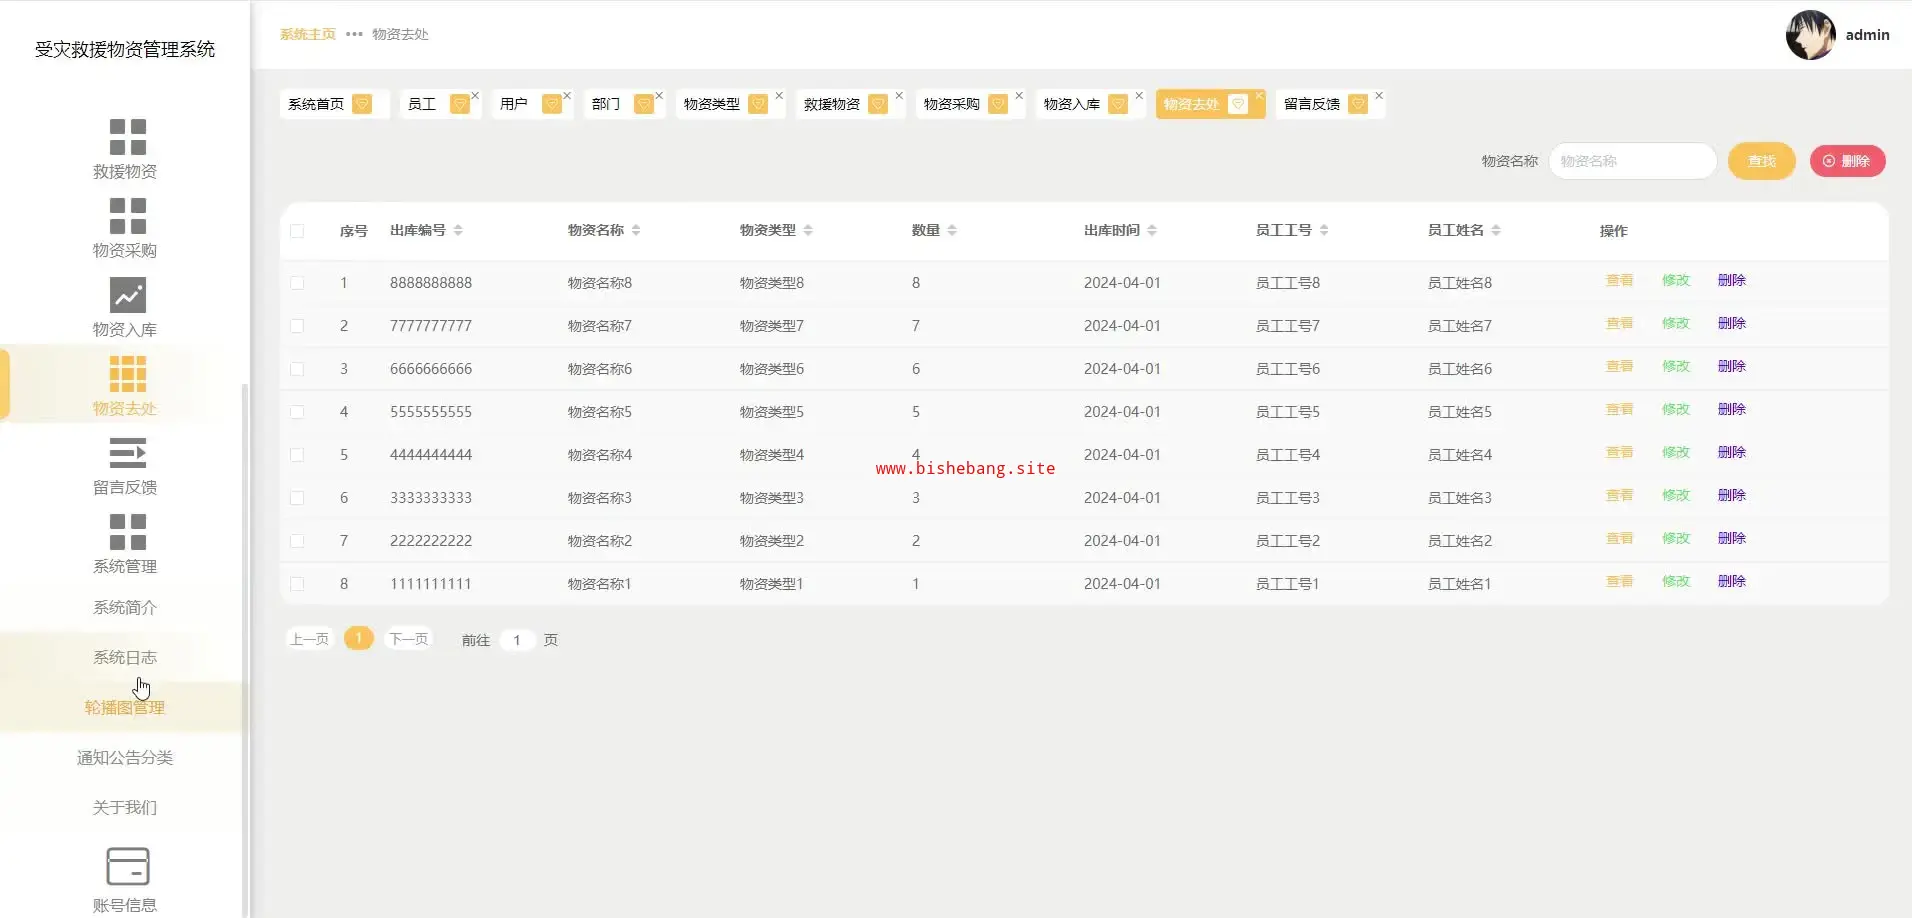Focus the 物资名称 search field
This screenshot has height=918, width=1912.
[1632, 161]
